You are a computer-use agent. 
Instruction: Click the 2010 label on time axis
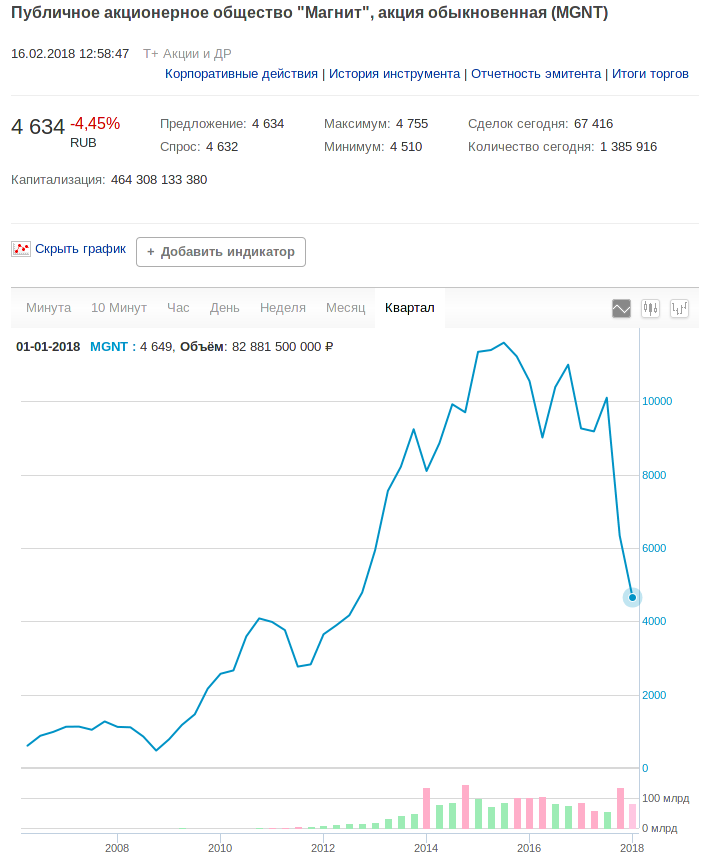tap(220, 848)
